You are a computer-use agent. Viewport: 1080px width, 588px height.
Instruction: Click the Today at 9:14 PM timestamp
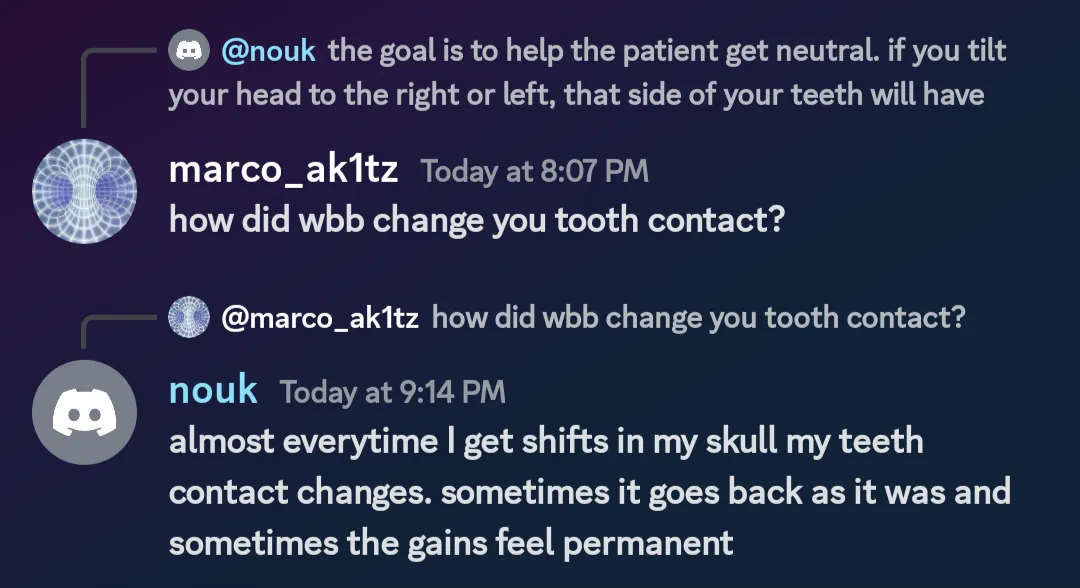(393, 392)
